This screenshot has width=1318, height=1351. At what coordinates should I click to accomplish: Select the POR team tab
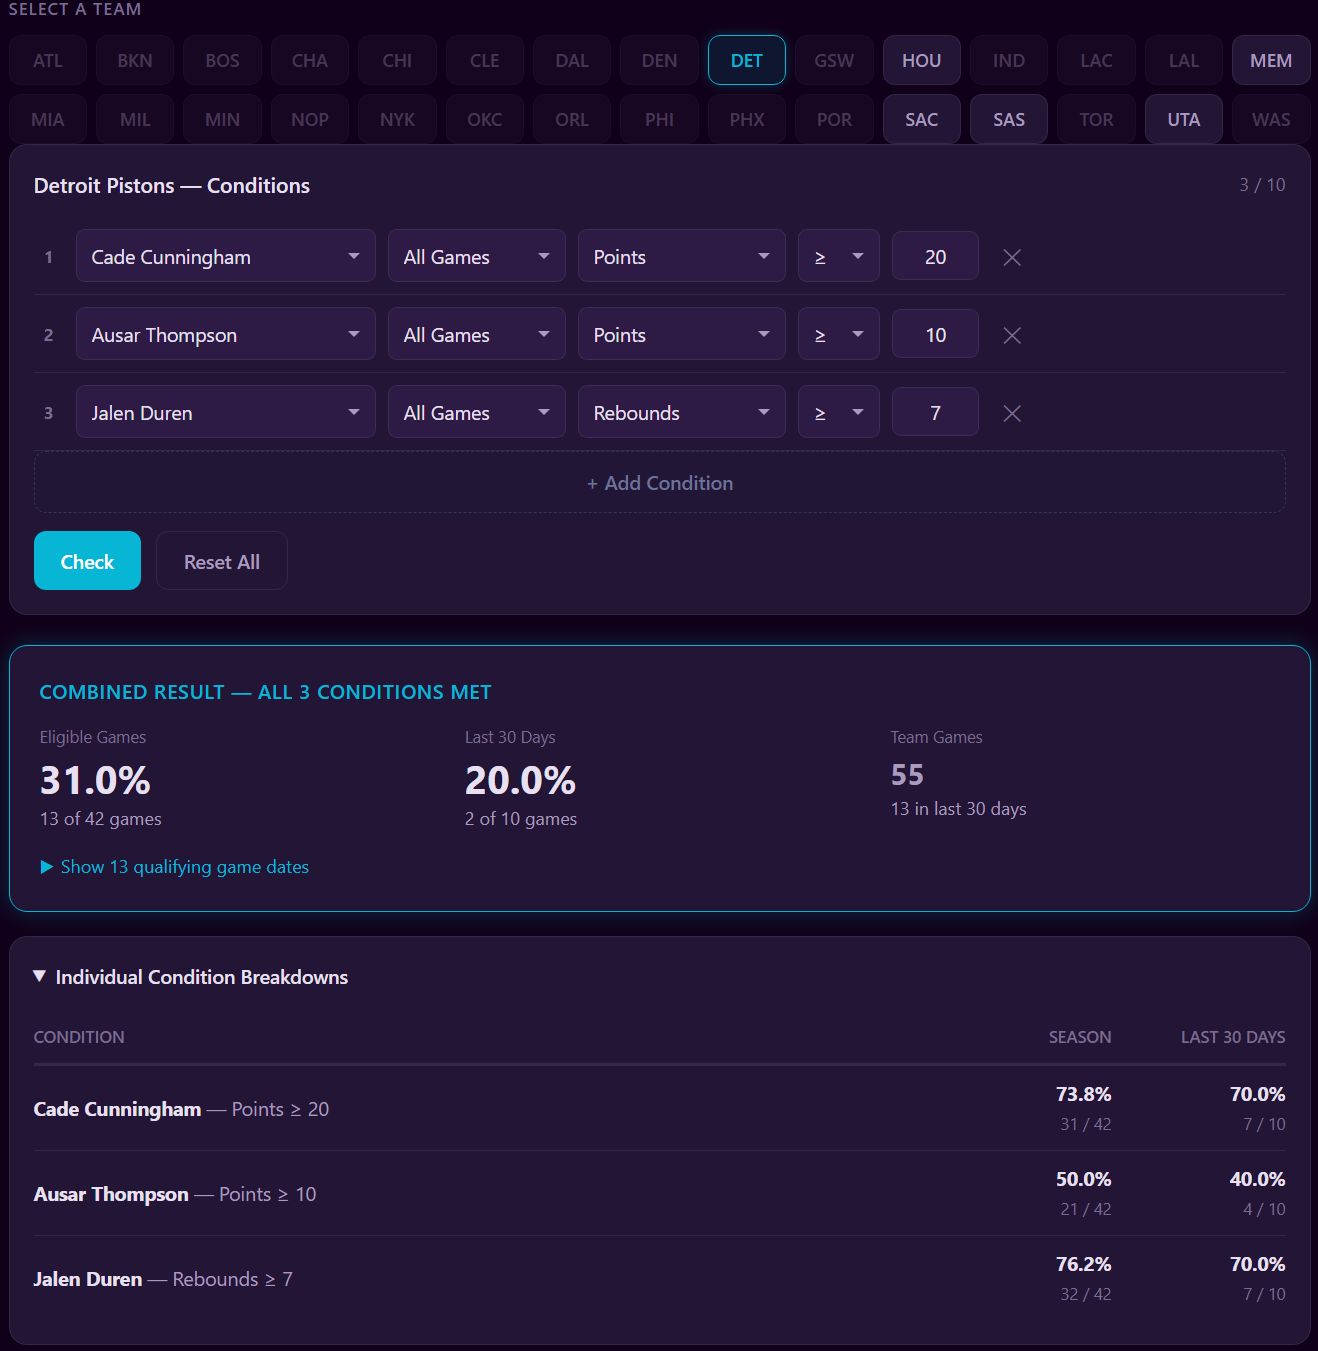[834, 120]
